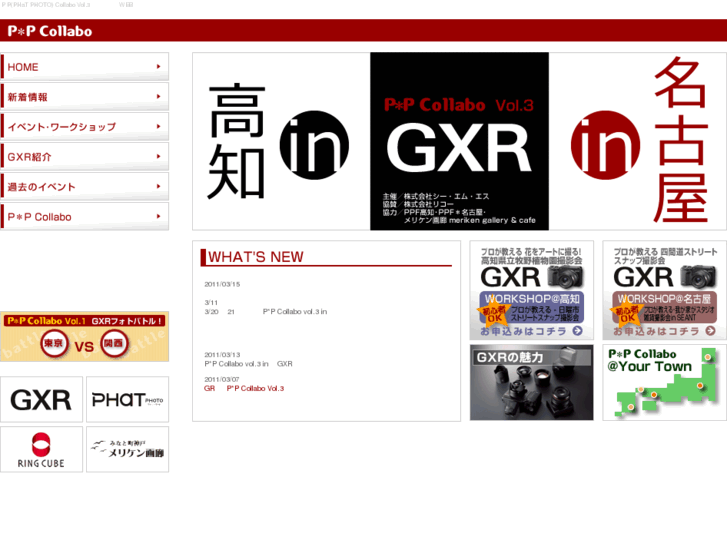Click the 2011/03/13 news date
The height and width of the screenshot is (545, 727).
(x=222, y=354)
